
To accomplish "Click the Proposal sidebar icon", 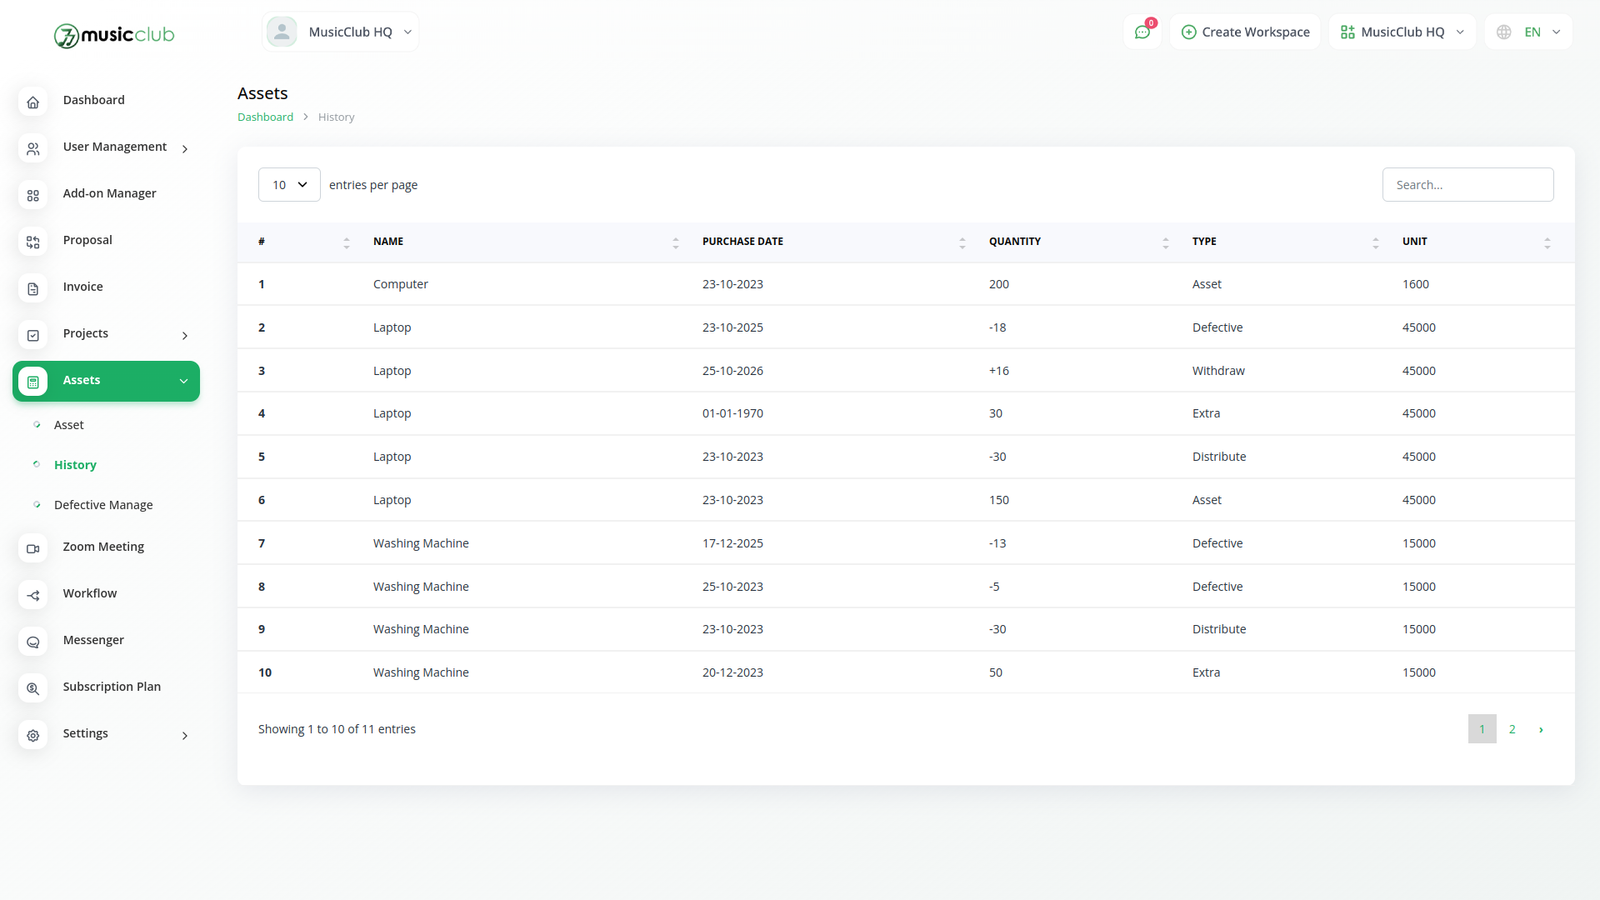I will pyautogui.click(x=33, y=242).
